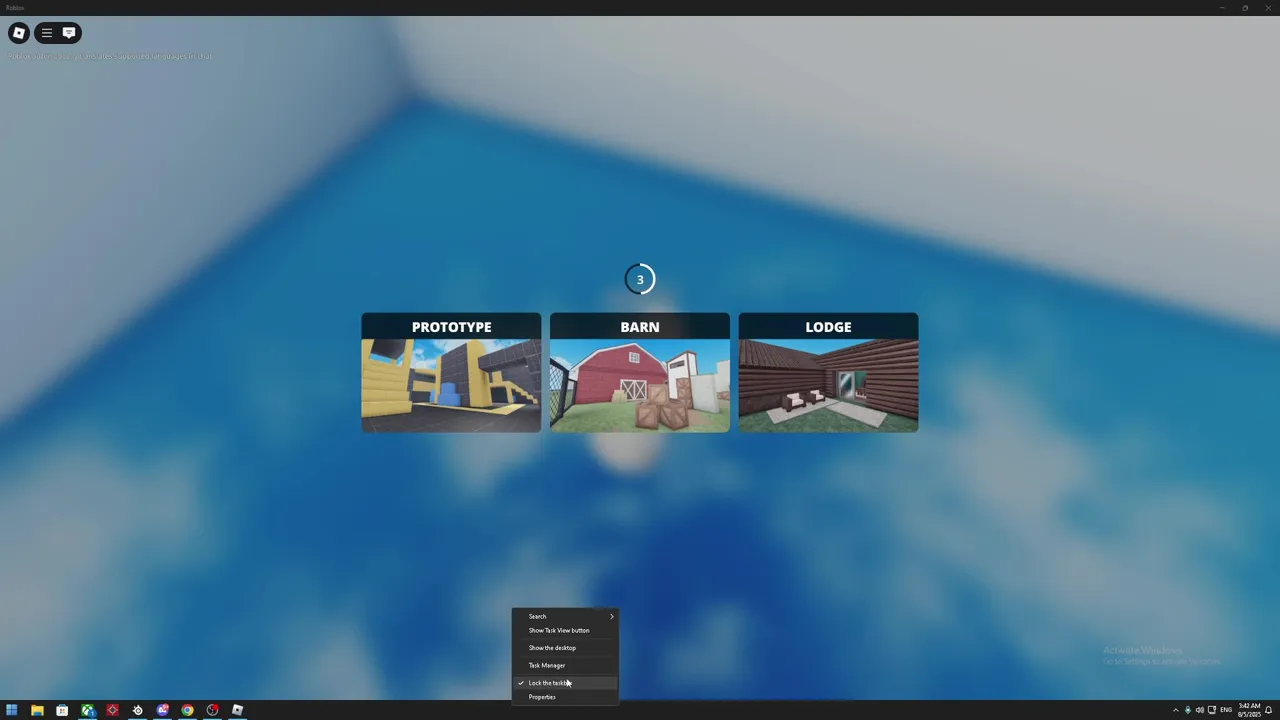Choose Show the desktop in the context menu

click(x=566, y=648)
